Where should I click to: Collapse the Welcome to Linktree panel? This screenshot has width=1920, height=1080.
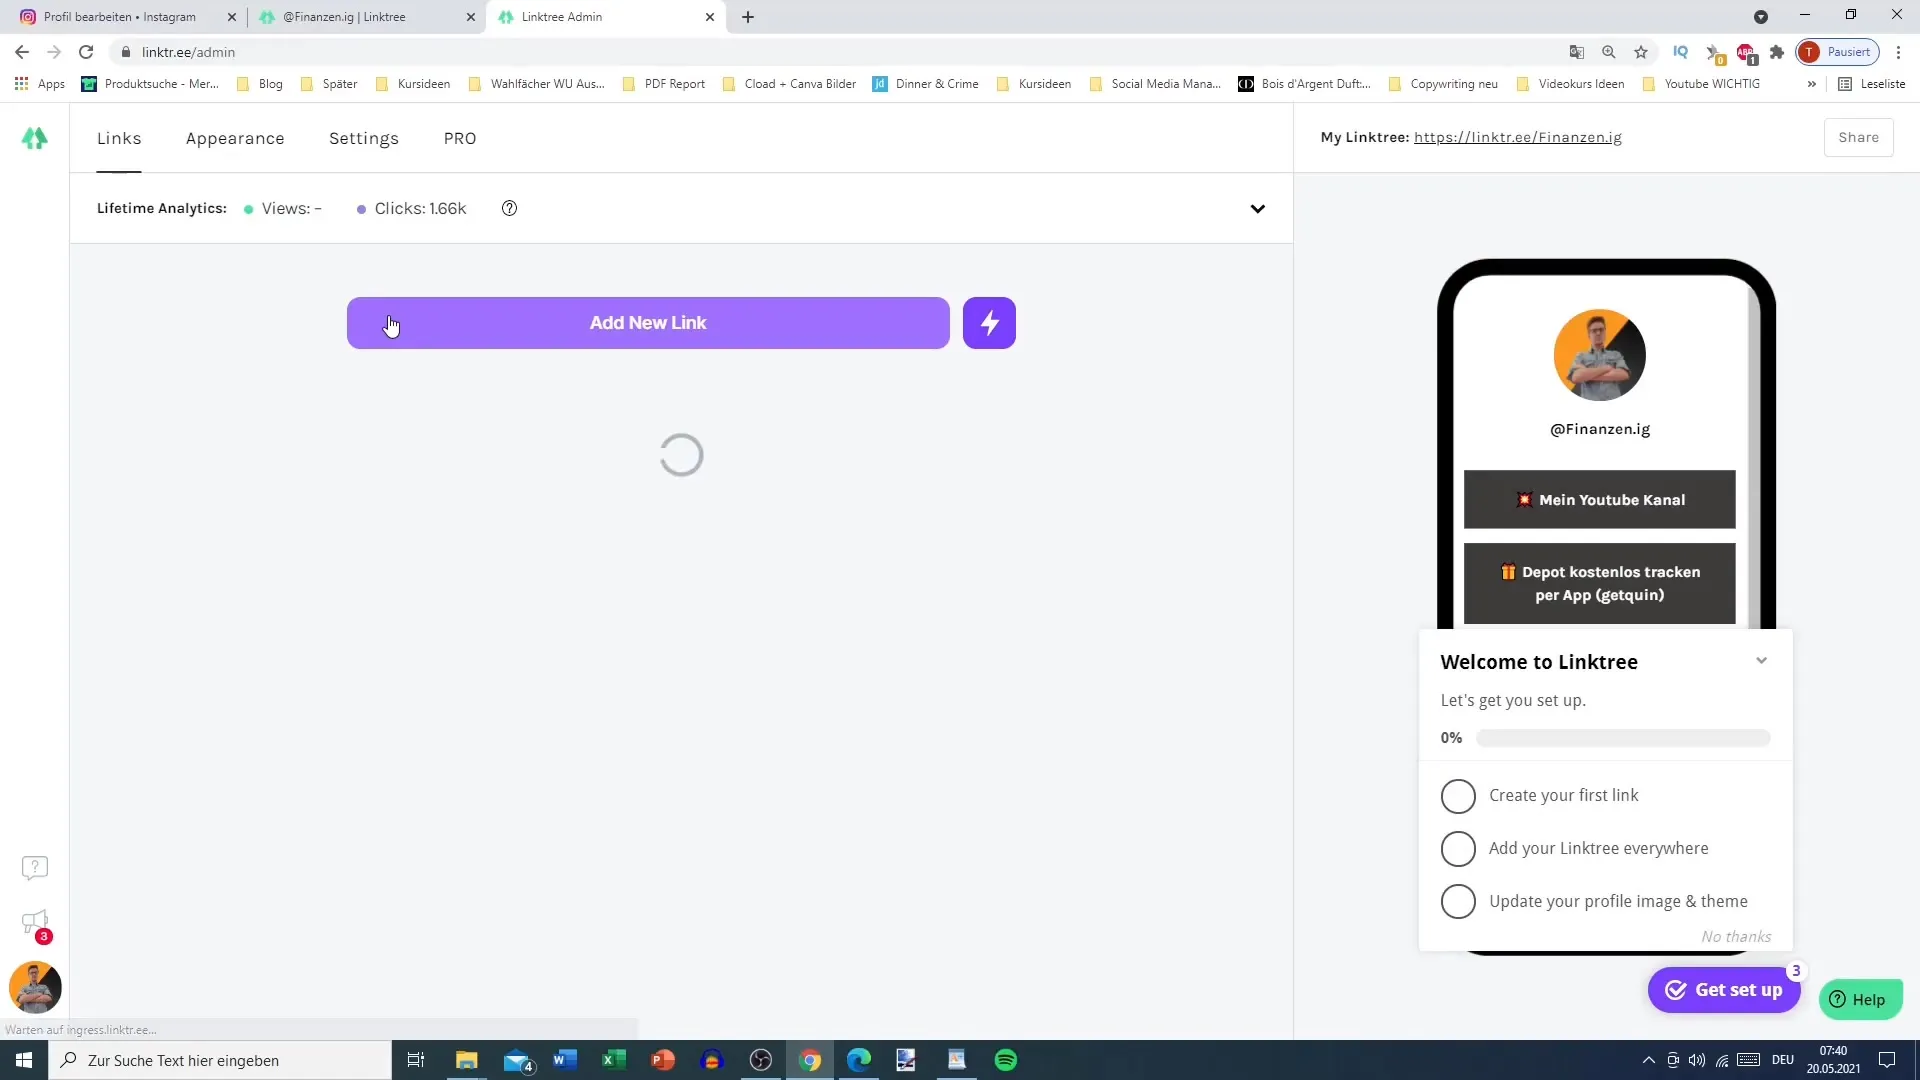(1761, 661)
